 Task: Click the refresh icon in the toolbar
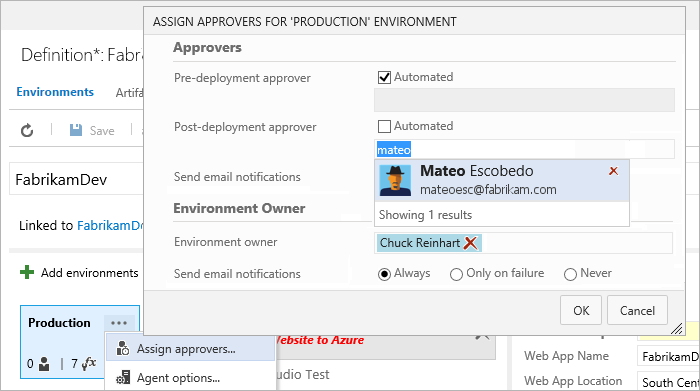click(27, 130)
